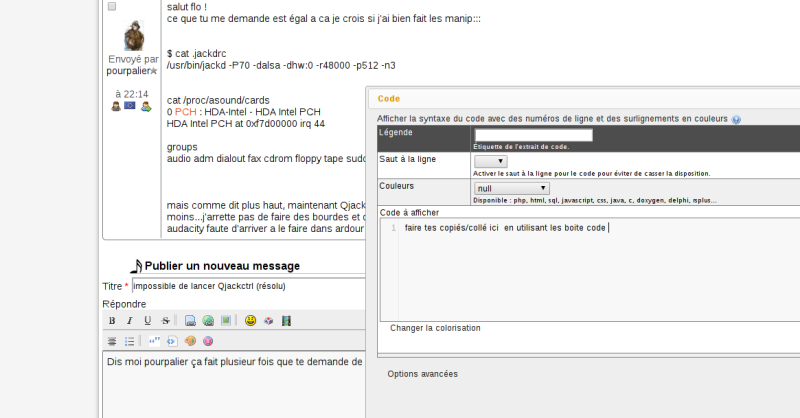Image resolution: width=800 pixels, height=418 pixels.
Task: Click the pourpalier username link
Action: (x=128, y=71)
